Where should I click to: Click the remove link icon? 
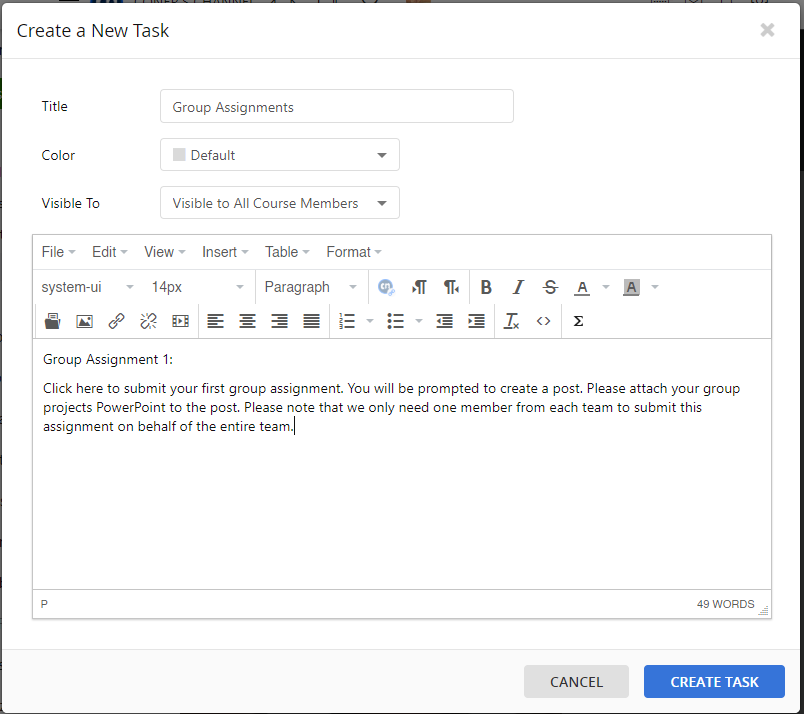pos(149,321)
